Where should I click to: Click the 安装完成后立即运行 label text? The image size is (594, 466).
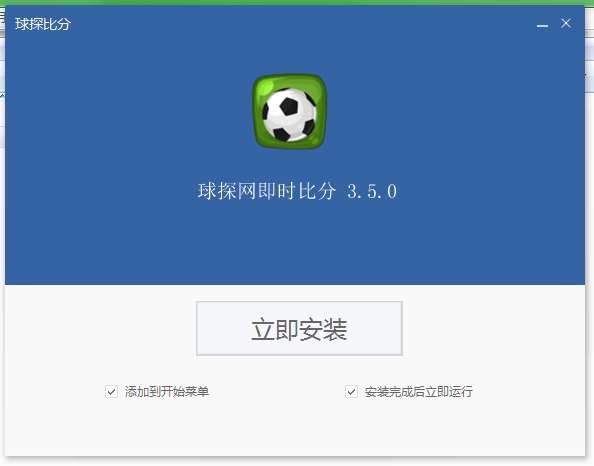(x=419, y=391)
